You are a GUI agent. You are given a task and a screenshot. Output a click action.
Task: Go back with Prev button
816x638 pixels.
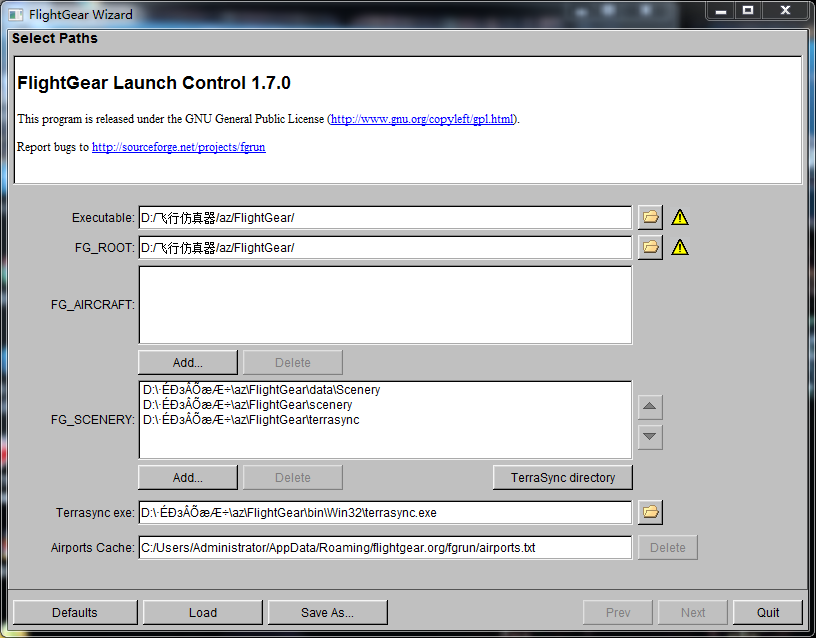pos(618,613)
